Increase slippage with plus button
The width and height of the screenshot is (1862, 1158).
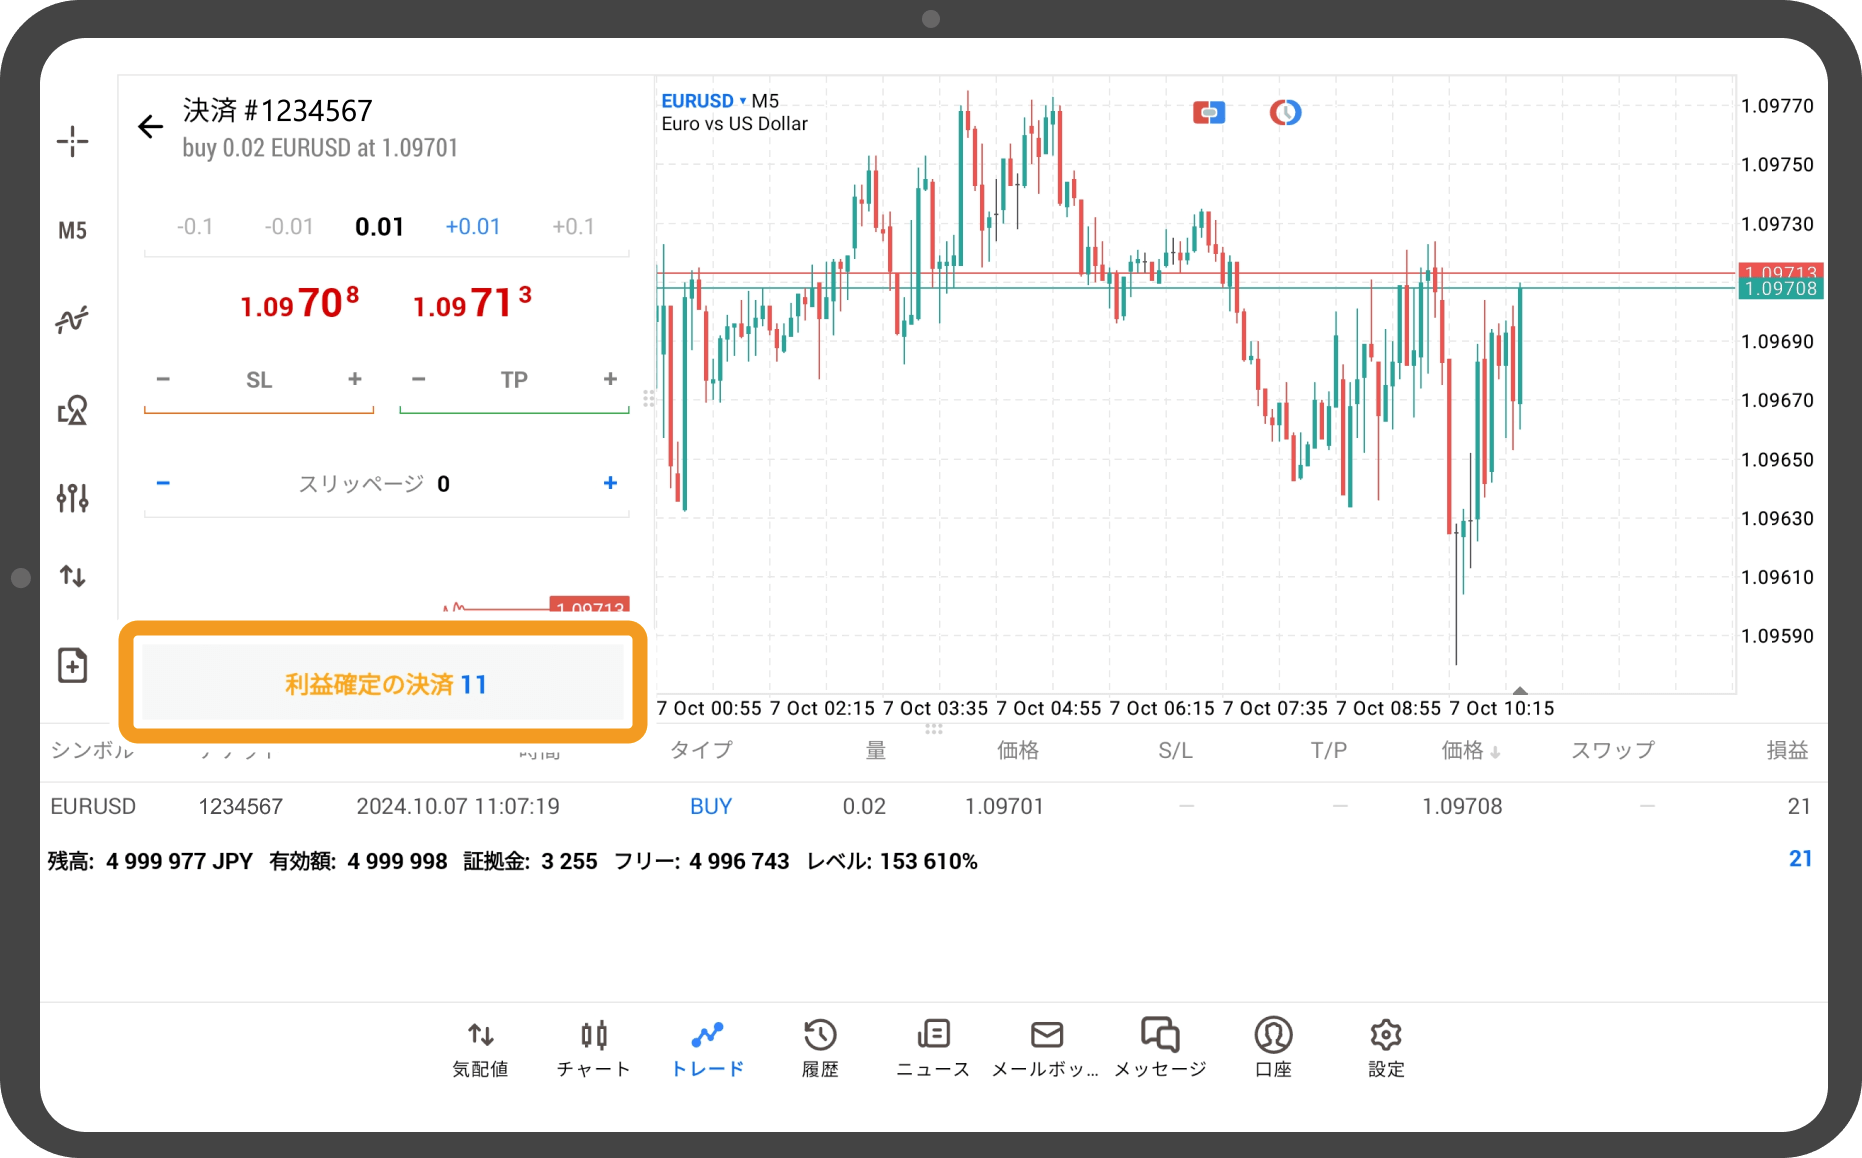(x=610, y=483)
